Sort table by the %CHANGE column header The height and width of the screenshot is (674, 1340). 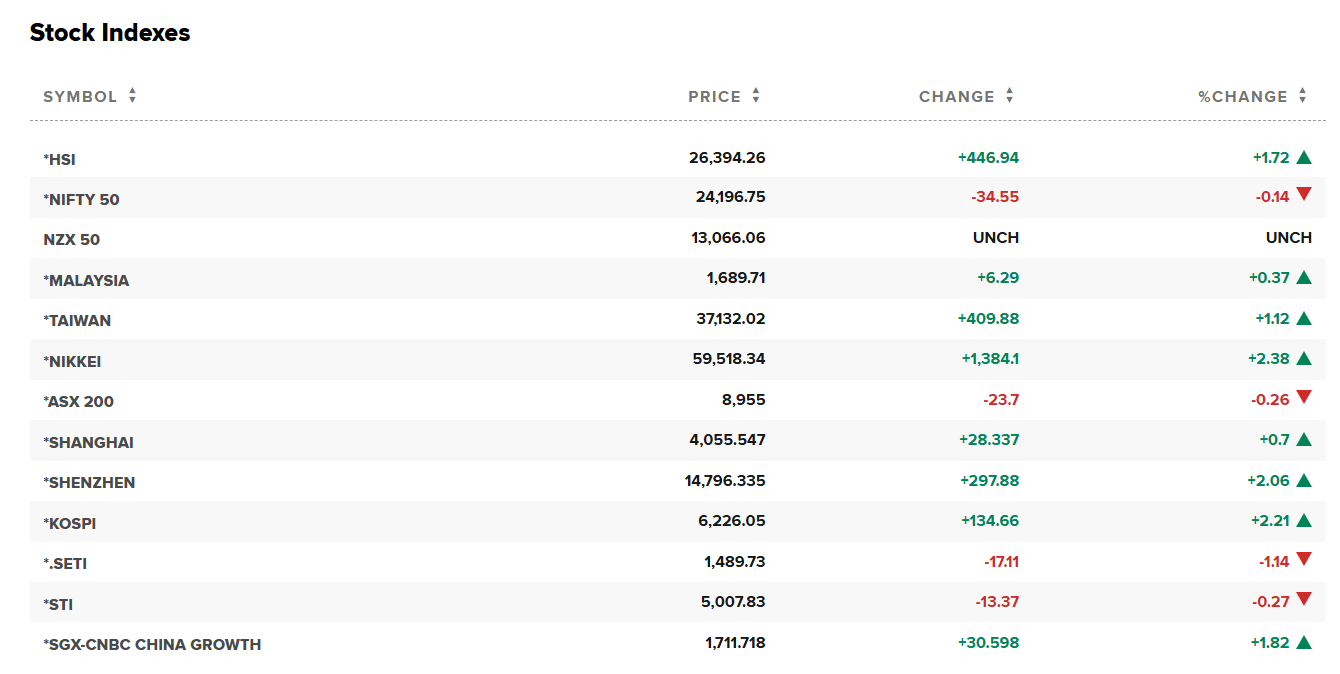point(1242,97)
